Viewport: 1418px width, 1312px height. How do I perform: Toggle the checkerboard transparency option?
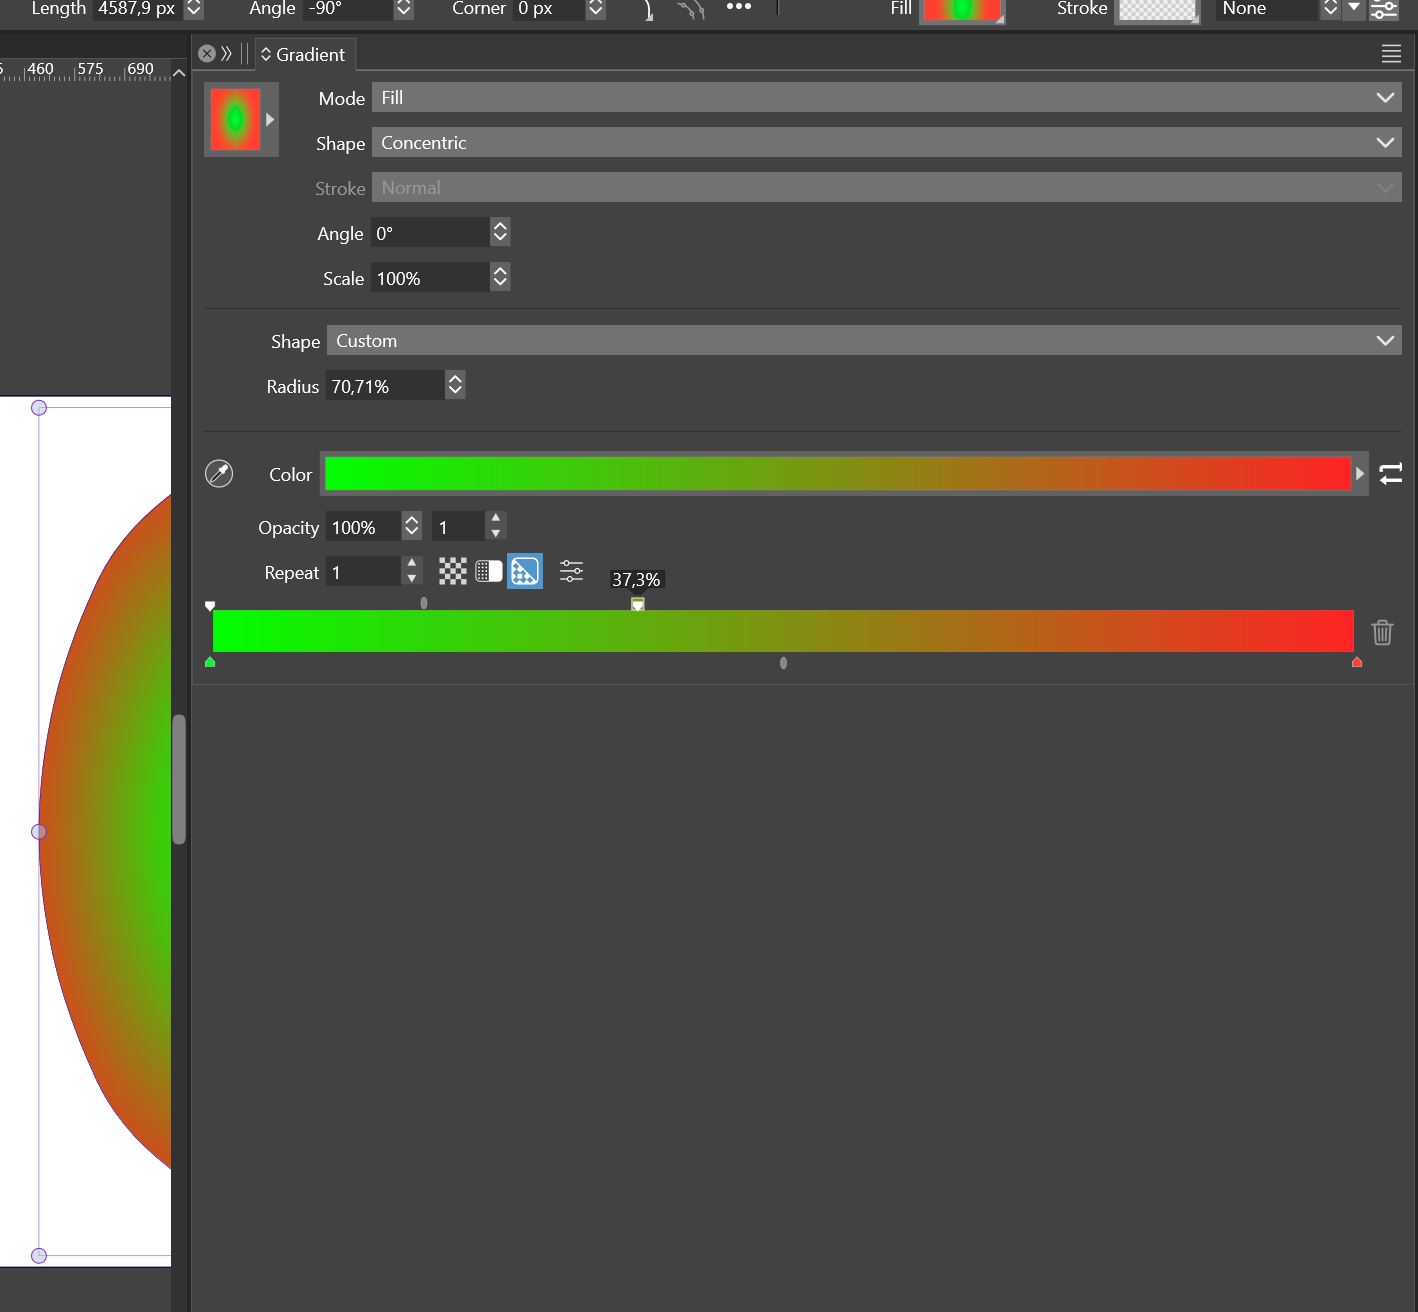click(x=453, y=571)
